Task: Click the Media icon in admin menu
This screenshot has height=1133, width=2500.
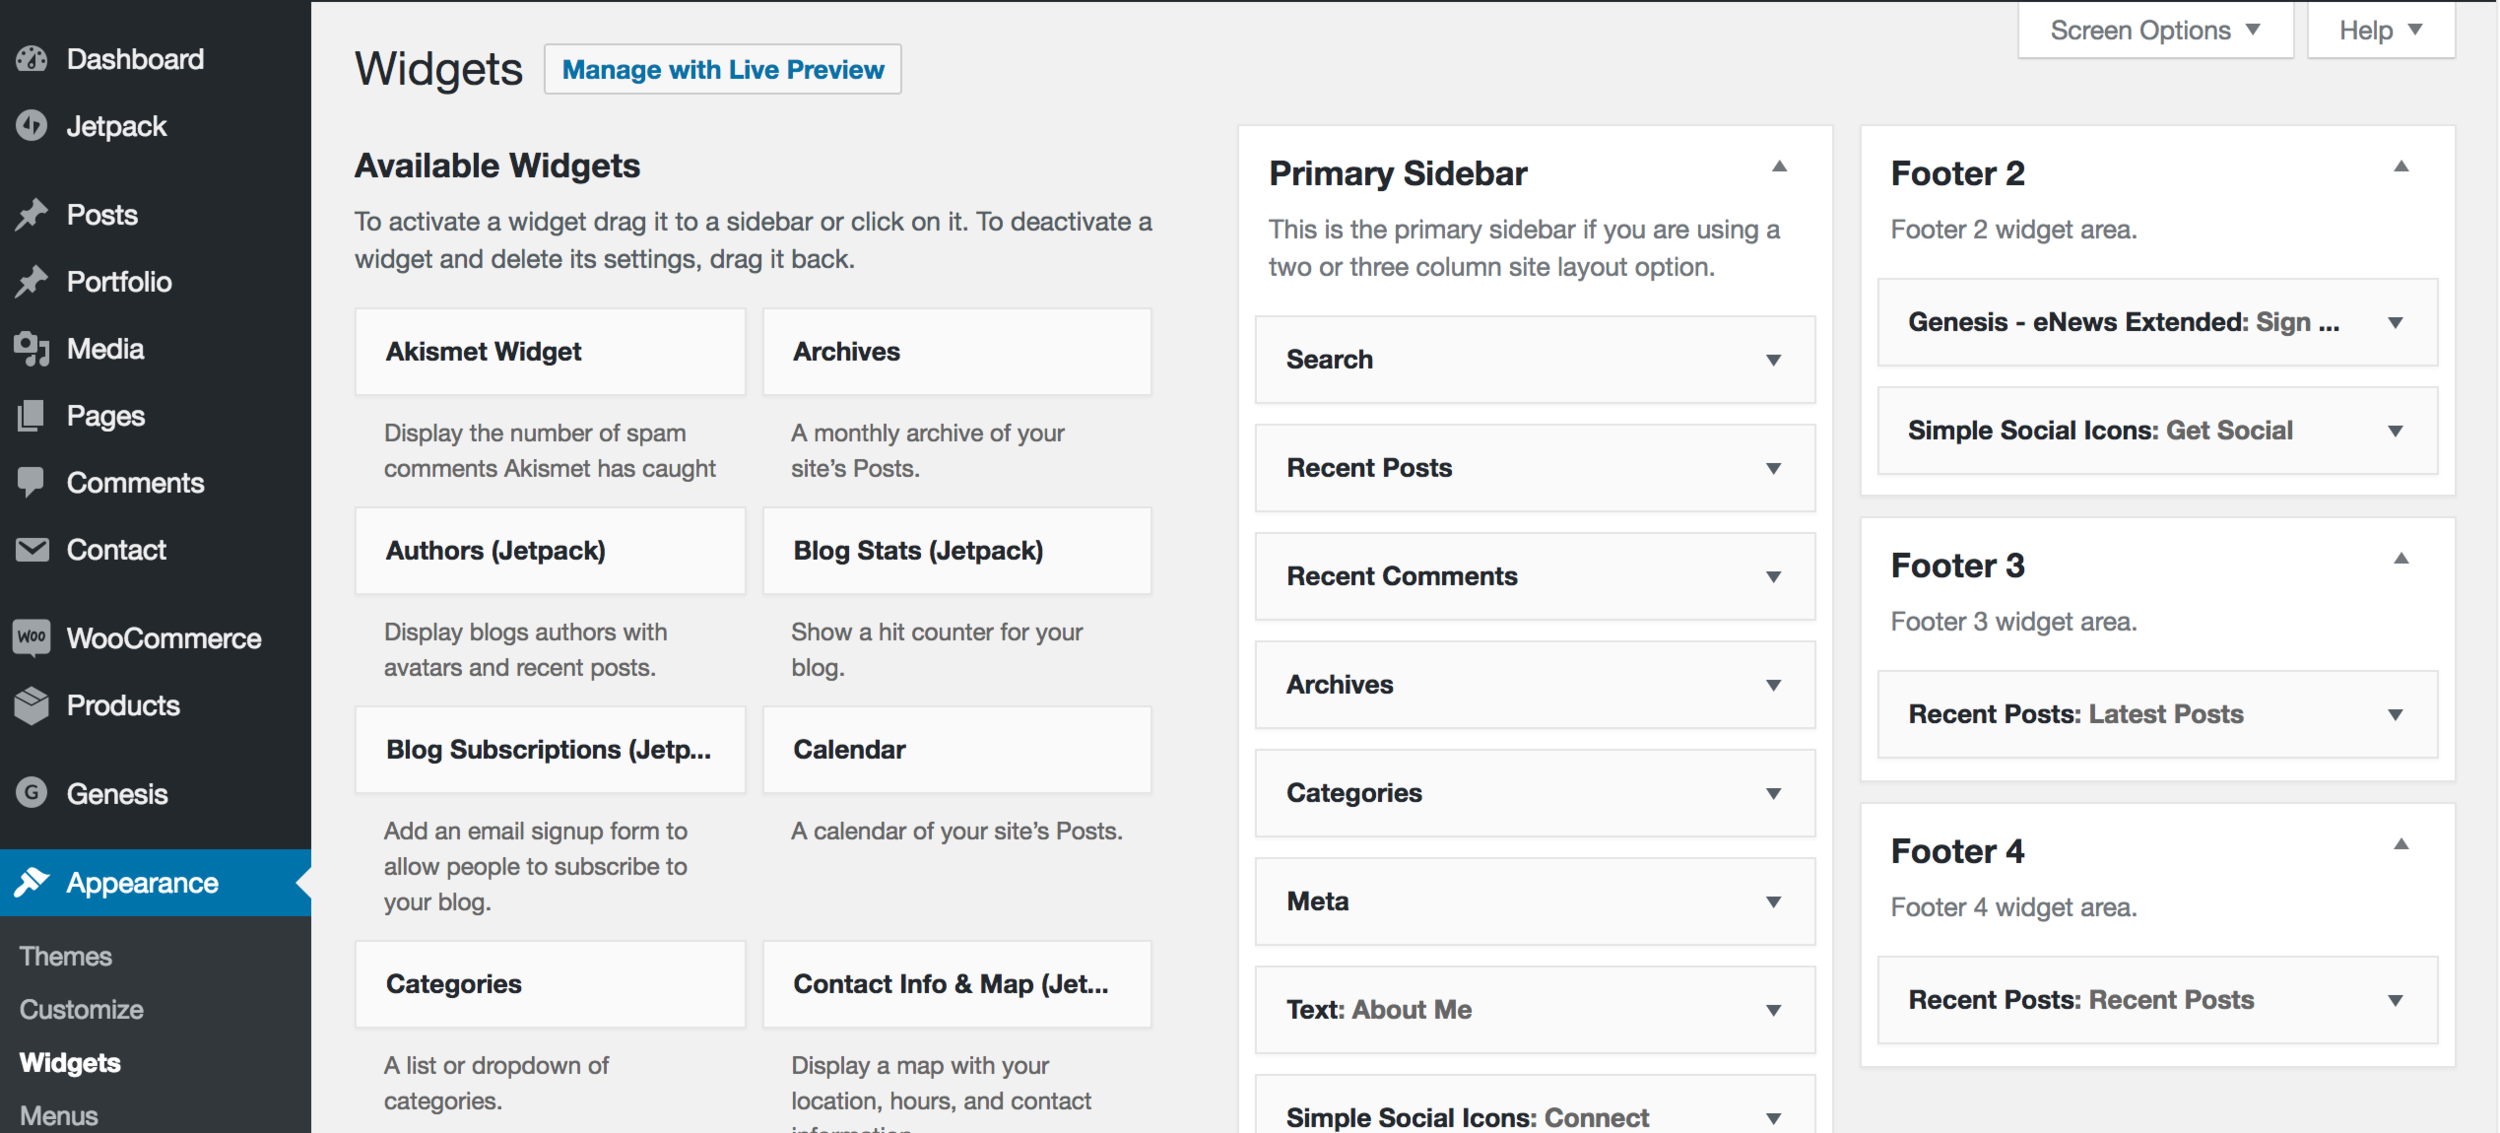Action: tap(32, 349)
